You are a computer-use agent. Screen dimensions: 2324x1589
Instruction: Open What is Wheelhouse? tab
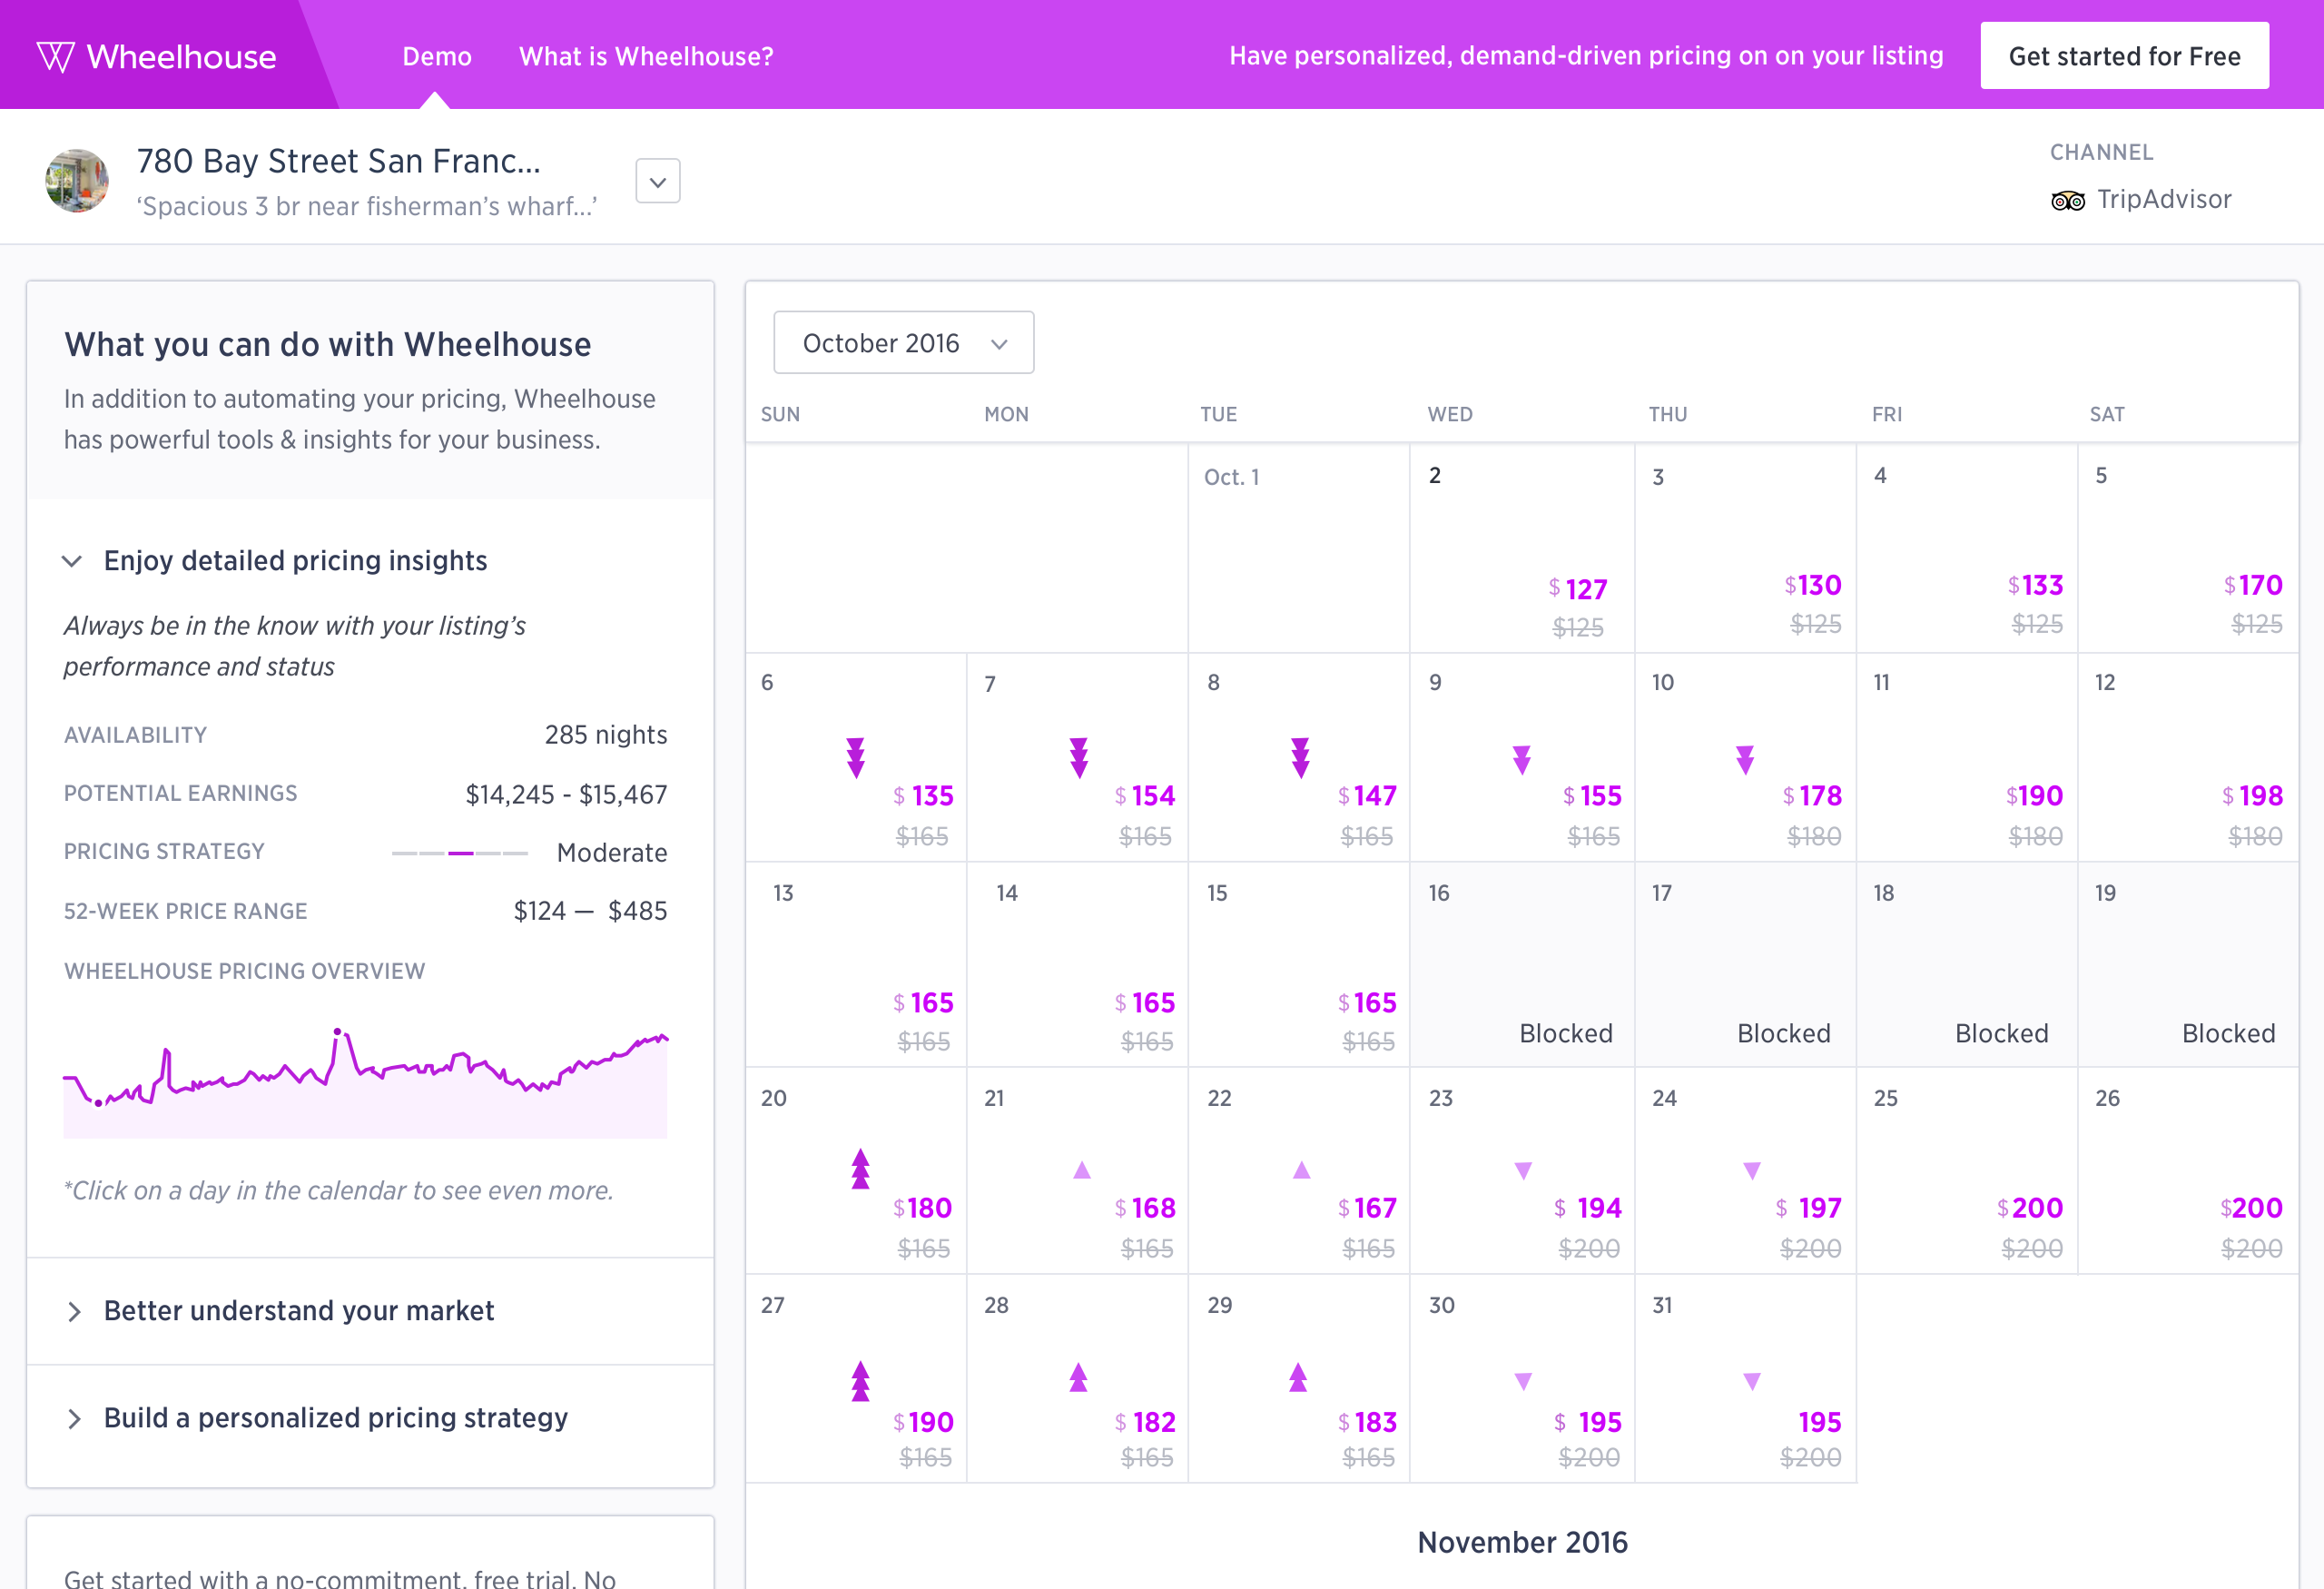pos(646,57)
